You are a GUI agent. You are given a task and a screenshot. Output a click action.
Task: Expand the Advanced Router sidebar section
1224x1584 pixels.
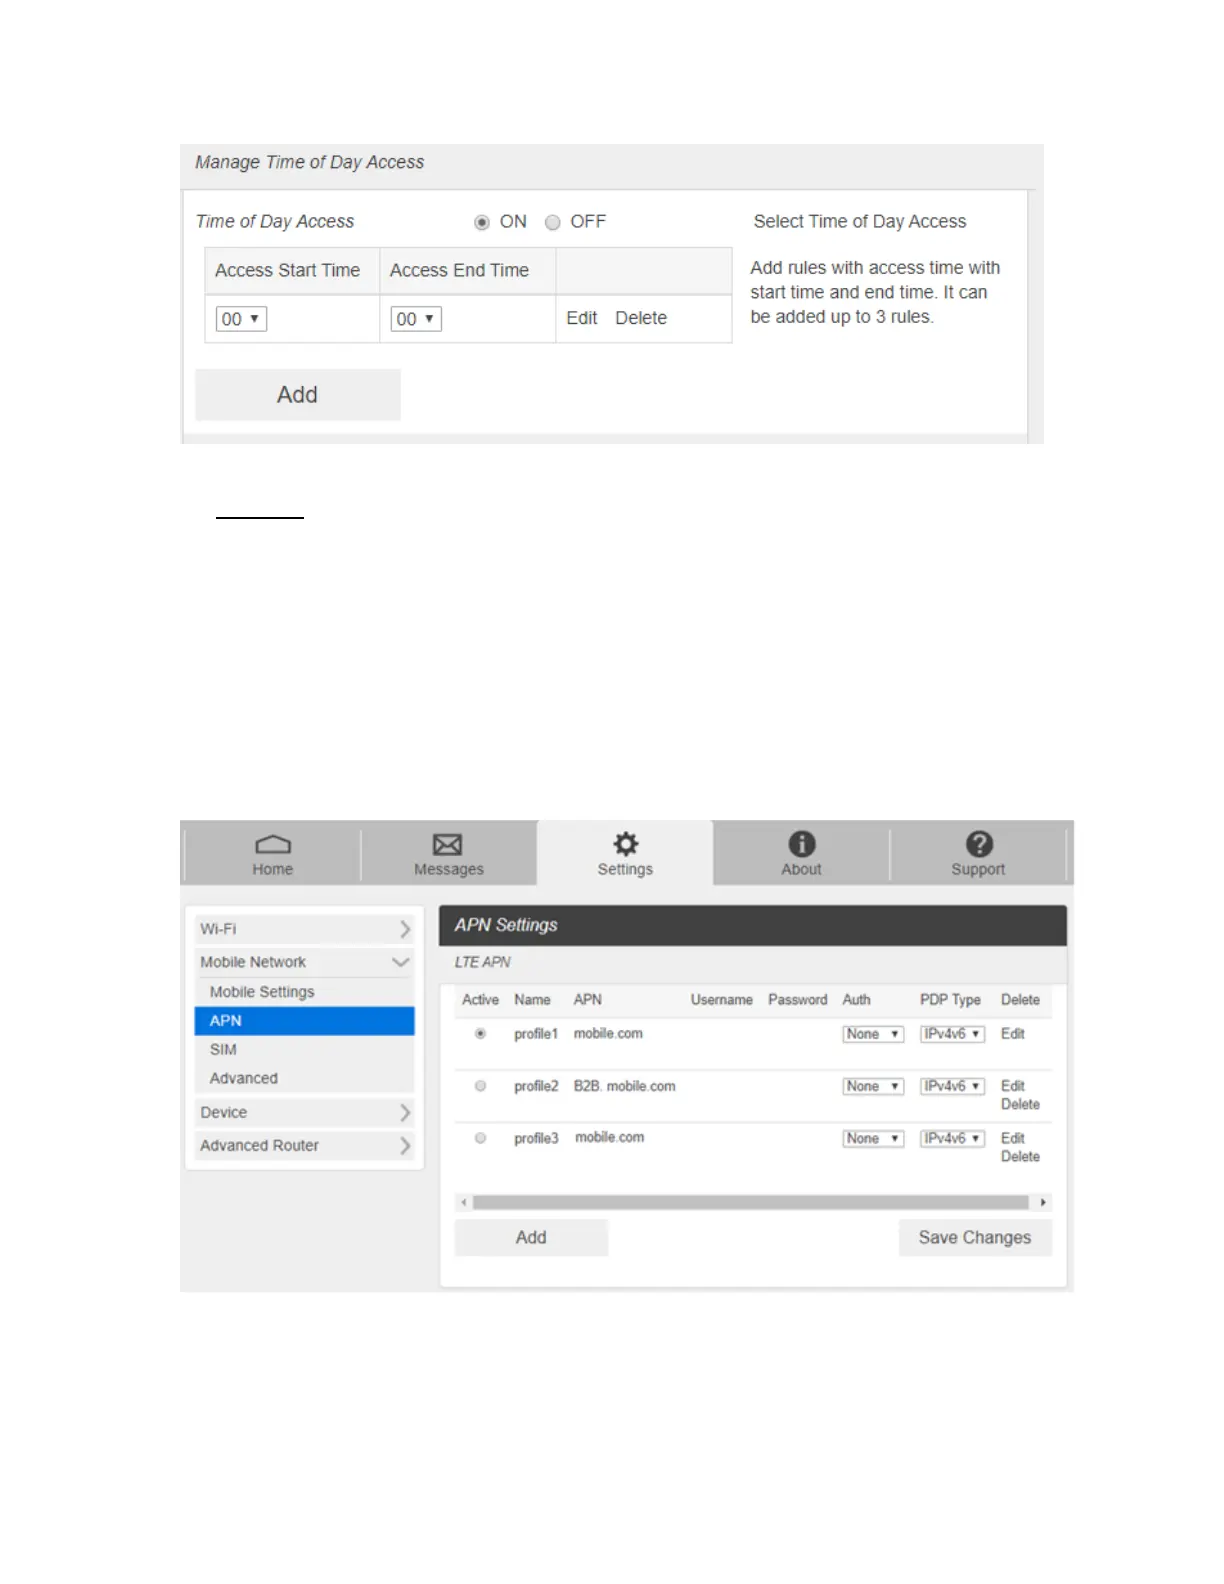coord(304,1145)
